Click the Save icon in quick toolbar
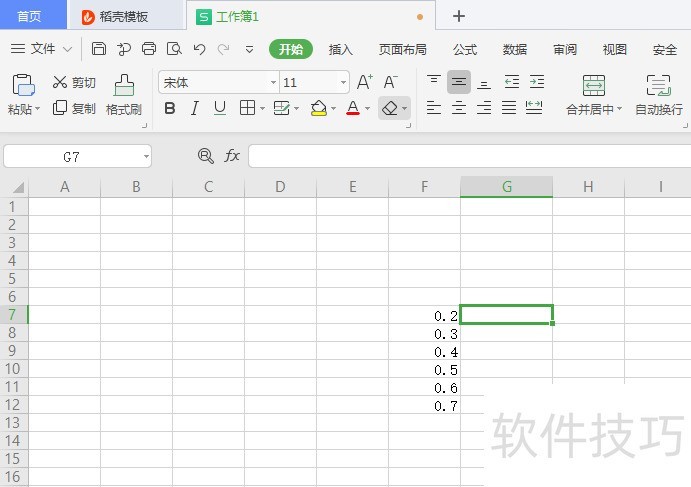This screenshot has width=691, height=487. (99, 48)
